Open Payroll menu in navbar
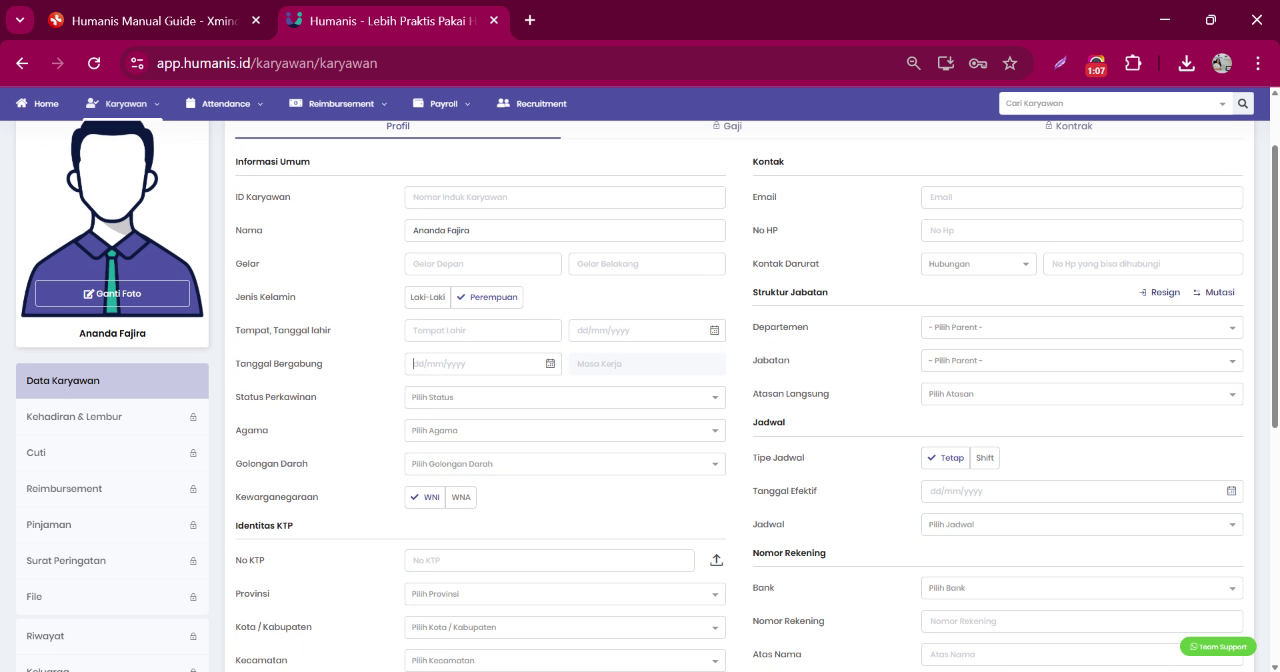The height and width of the screenshot is (672, 1280). [442, 103]
